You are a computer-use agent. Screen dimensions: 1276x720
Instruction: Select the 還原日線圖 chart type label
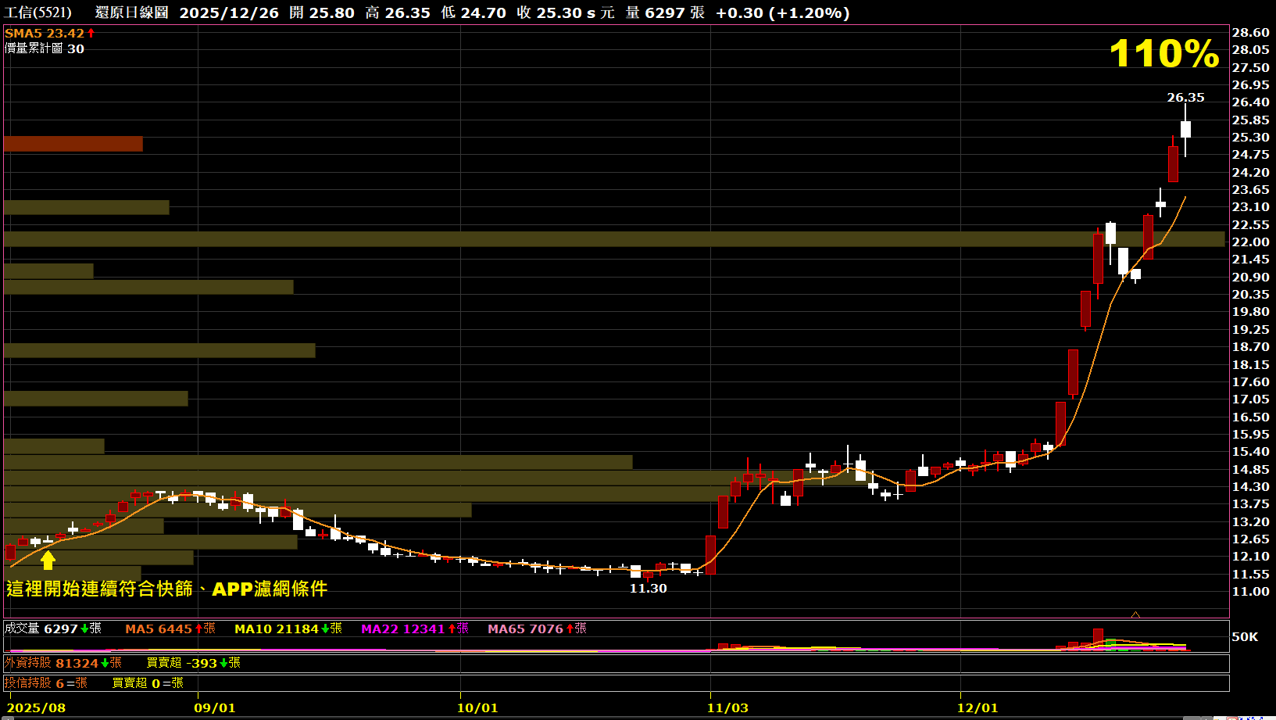(x=132, y=13)
